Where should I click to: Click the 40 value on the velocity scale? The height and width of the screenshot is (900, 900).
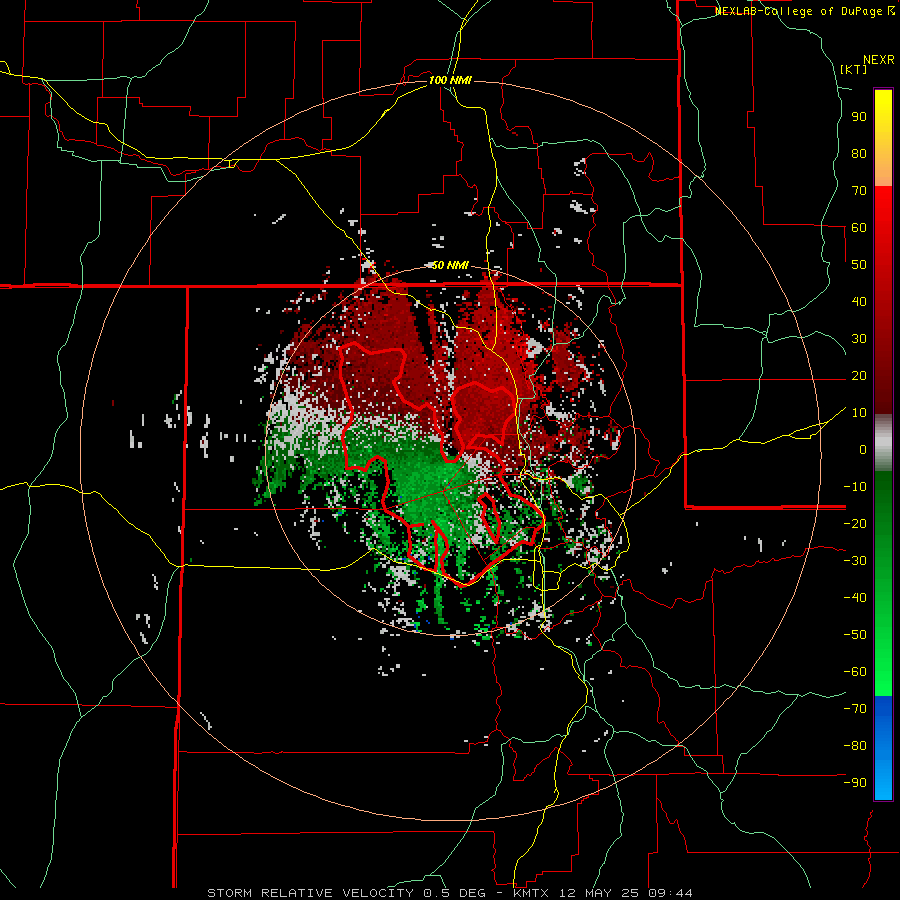[859, 301]
